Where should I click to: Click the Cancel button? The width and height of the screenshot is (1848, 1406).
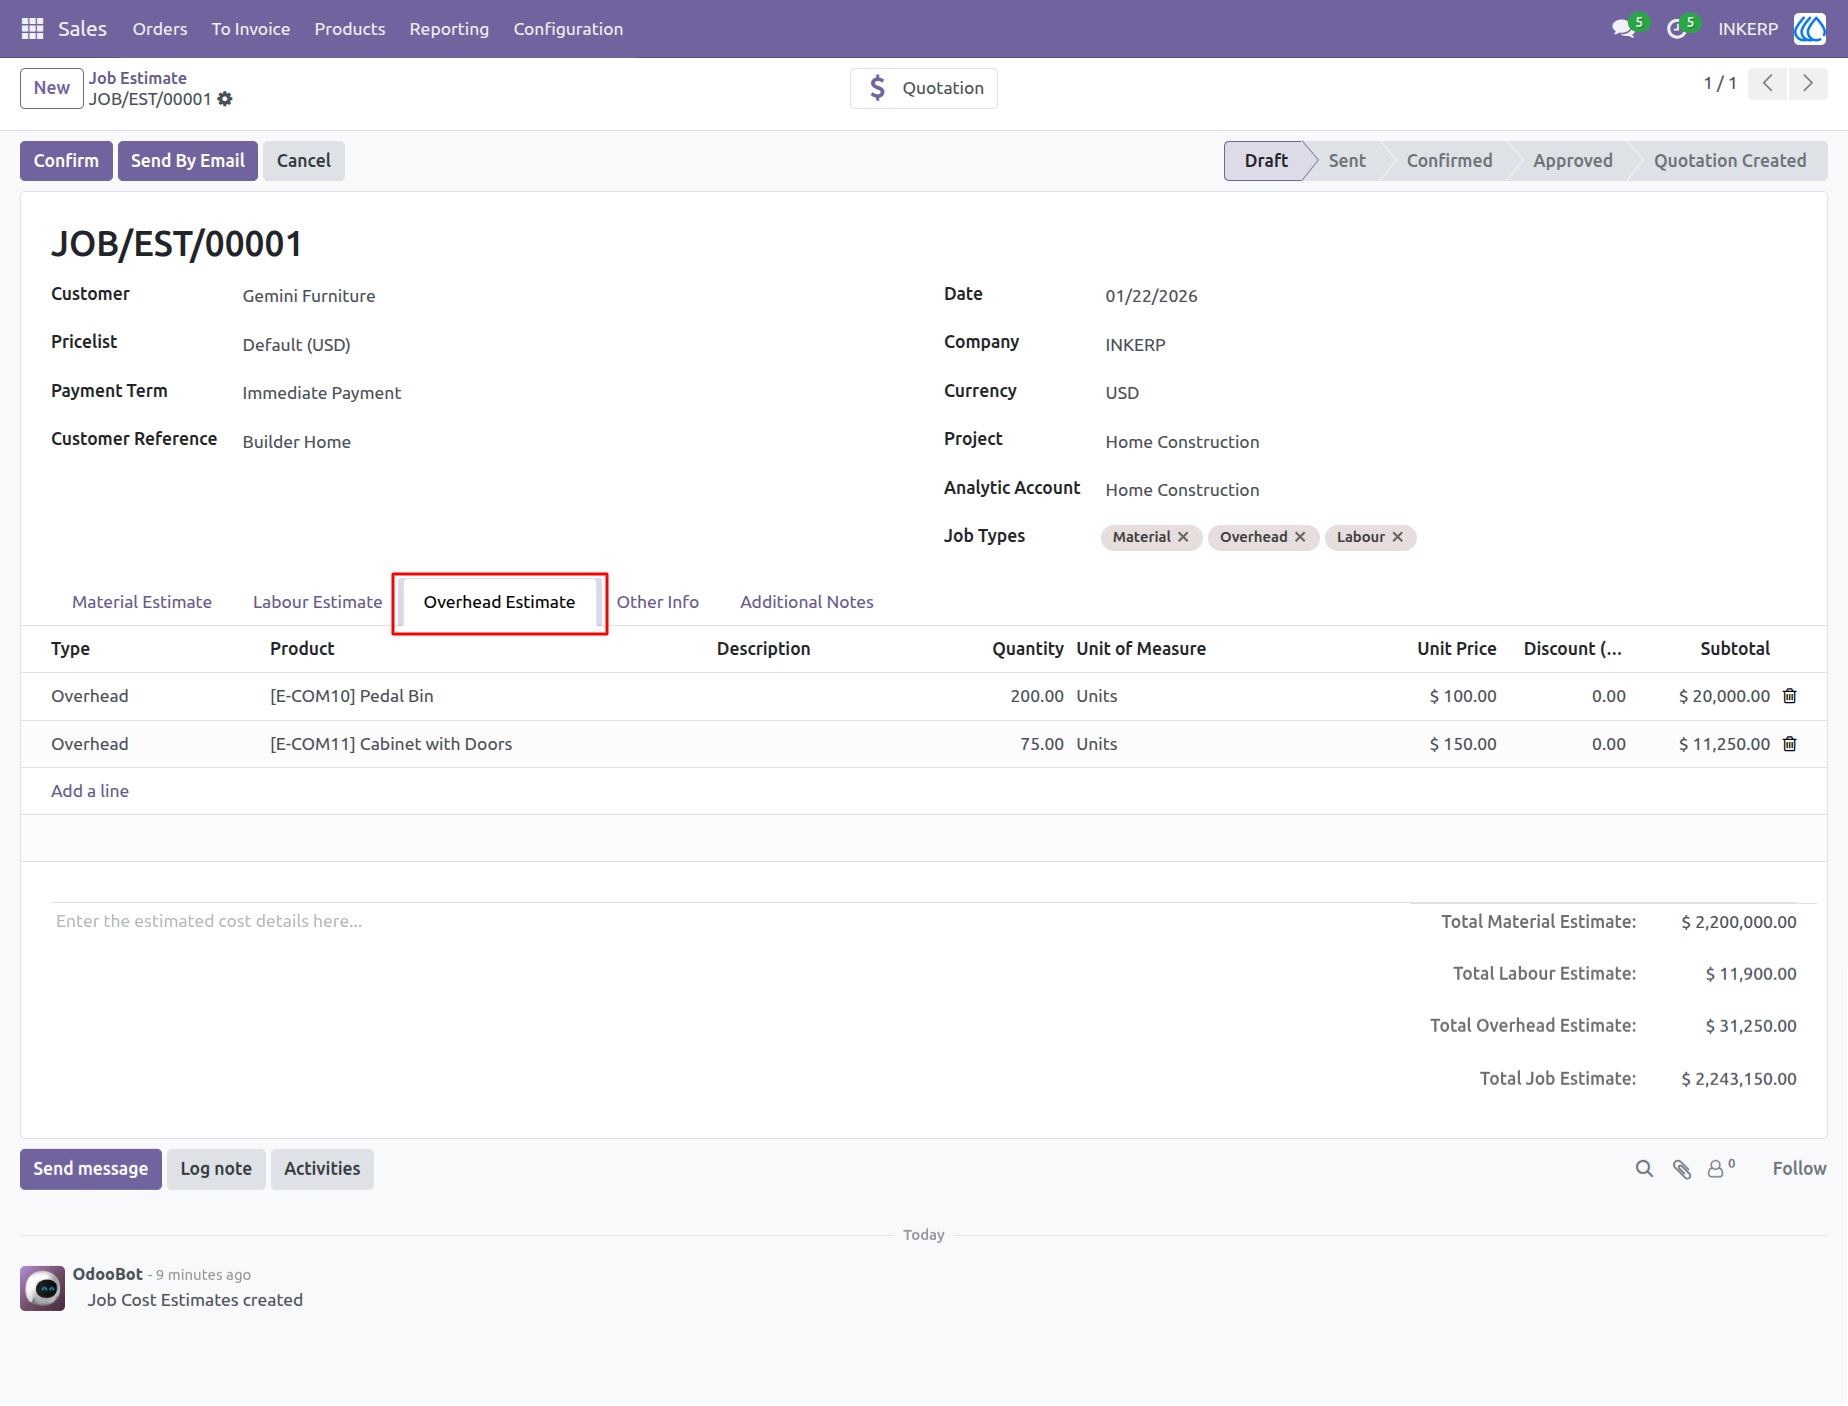pos(304,161)
